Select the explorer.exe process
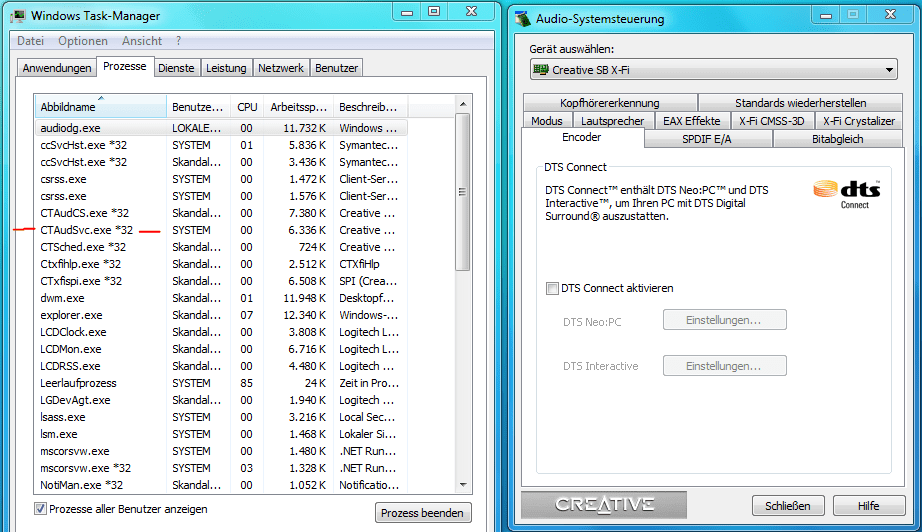The width and height of the screenshot is (922, 532). (x=221, y=315)
